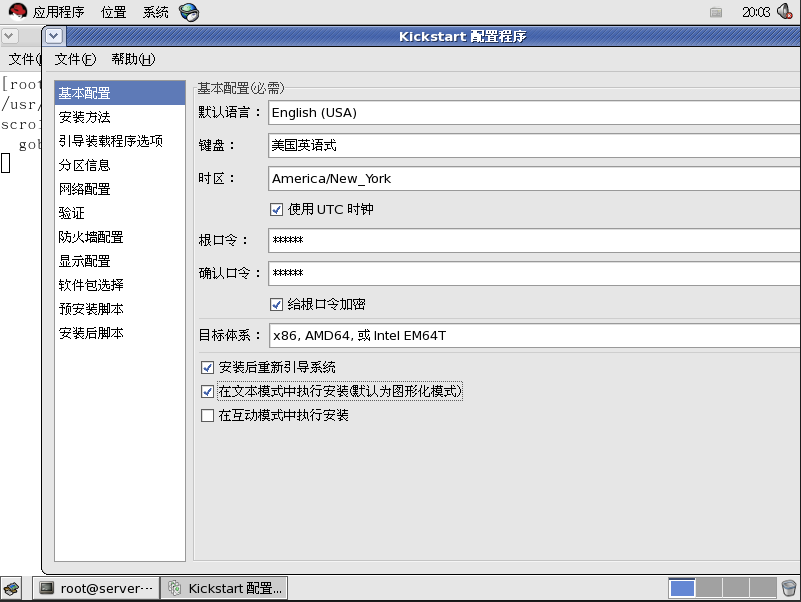Select 基本配置 in sidebar
The width and height of the screenshot is (801, 602).
point(120,93)
